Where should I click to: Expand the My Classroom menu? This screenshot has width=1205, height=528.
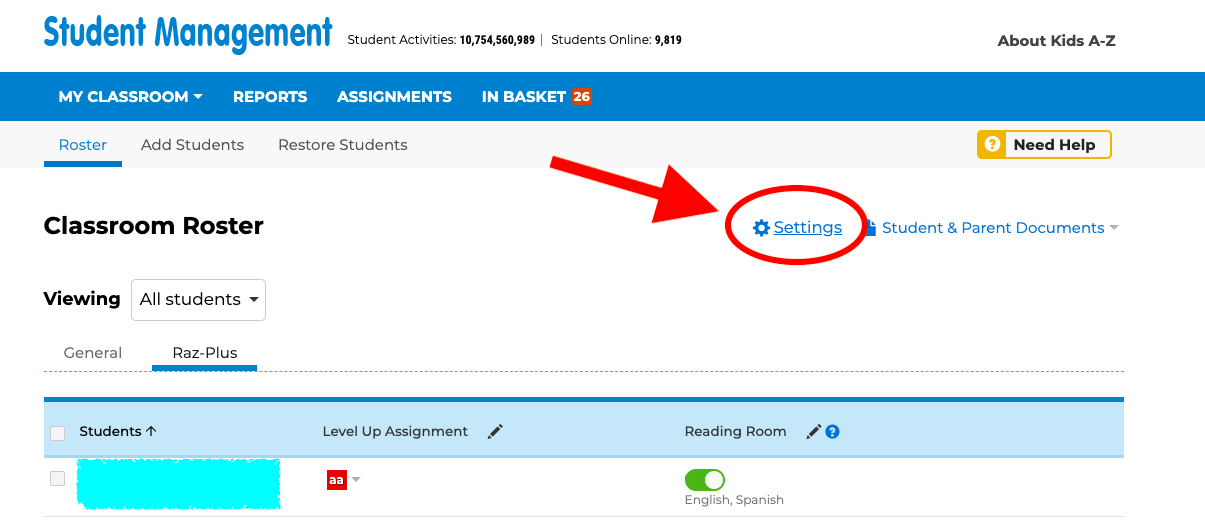click(131, 97)
